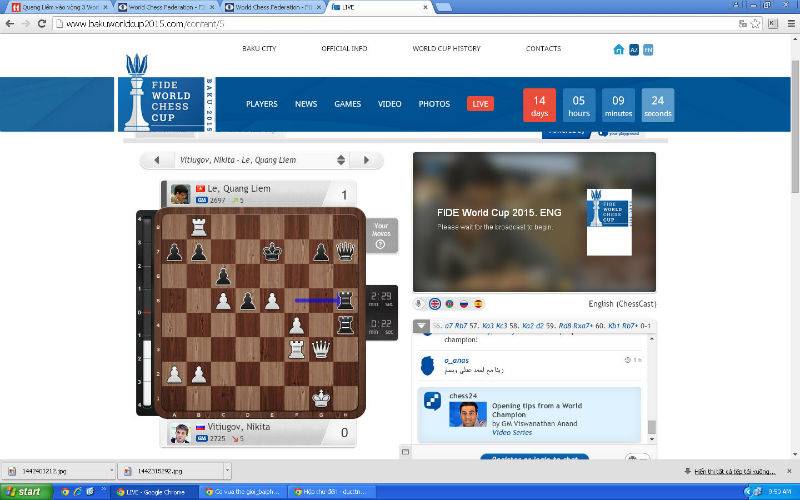Select the microphone audio icon

[418, 304]
